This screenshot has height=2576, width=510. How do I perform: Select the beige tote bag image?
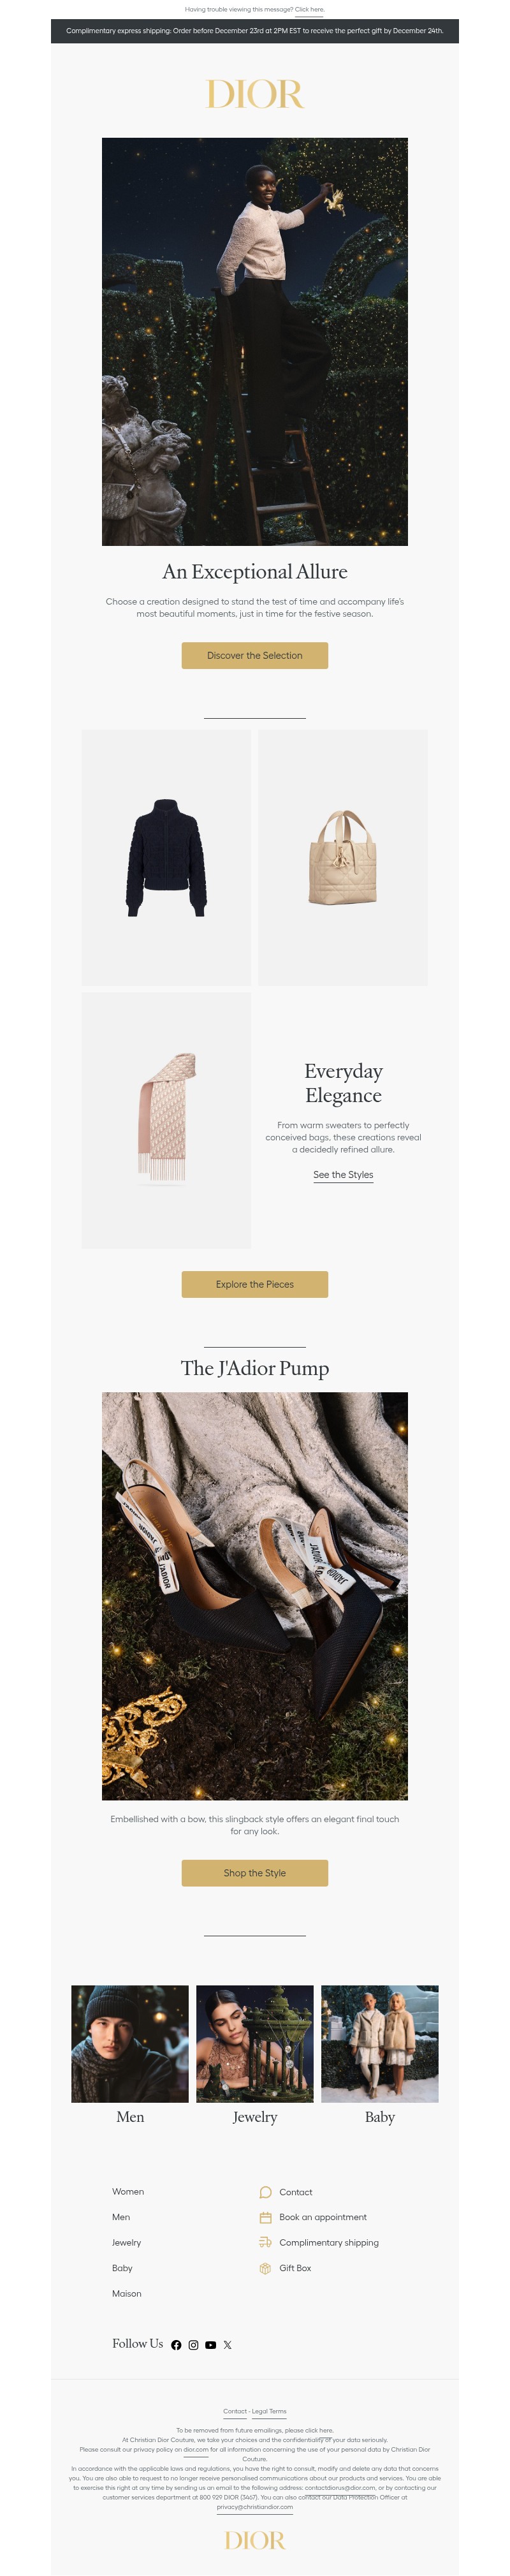tap(343, 857)
